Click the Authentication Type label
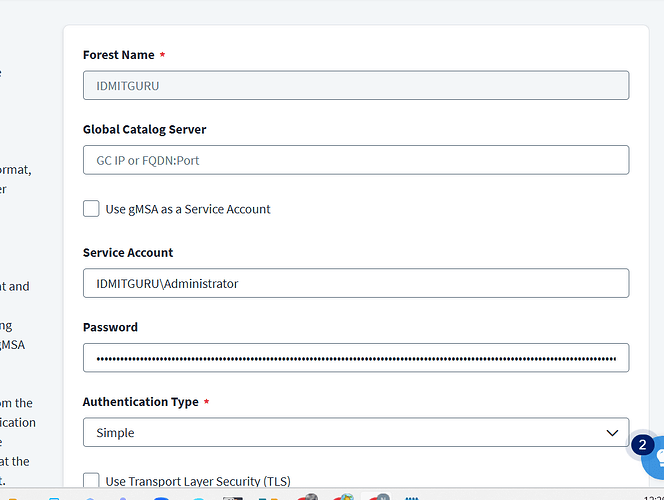Image resolution: width=664 pixels, height=500 pixels. tap(140, 401)
